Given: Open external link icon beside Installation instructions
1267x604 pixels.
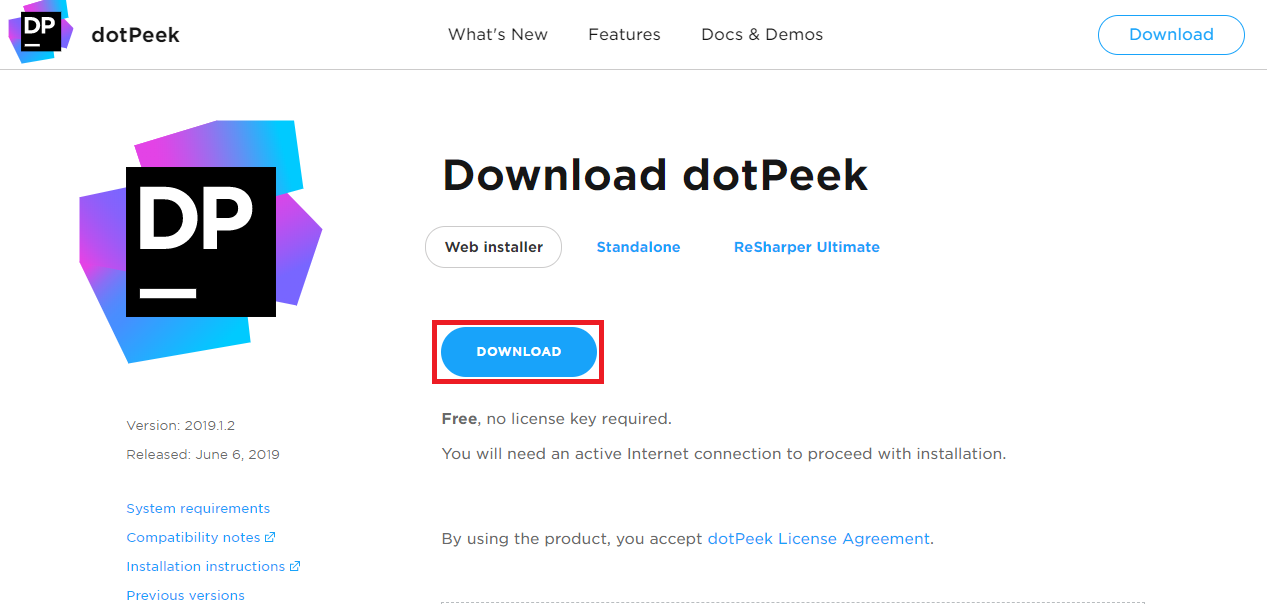Looking at the screenshot, I should tap(295, 566).
